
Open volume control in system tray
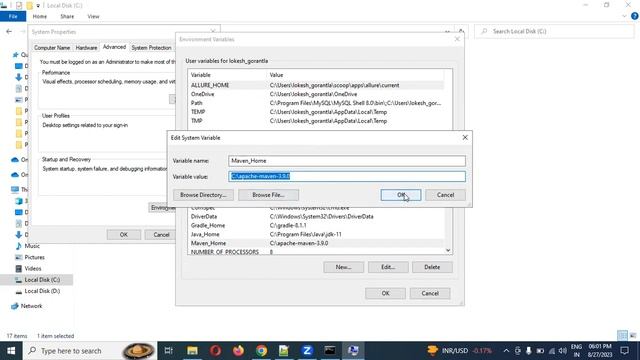tap(563, 351)
